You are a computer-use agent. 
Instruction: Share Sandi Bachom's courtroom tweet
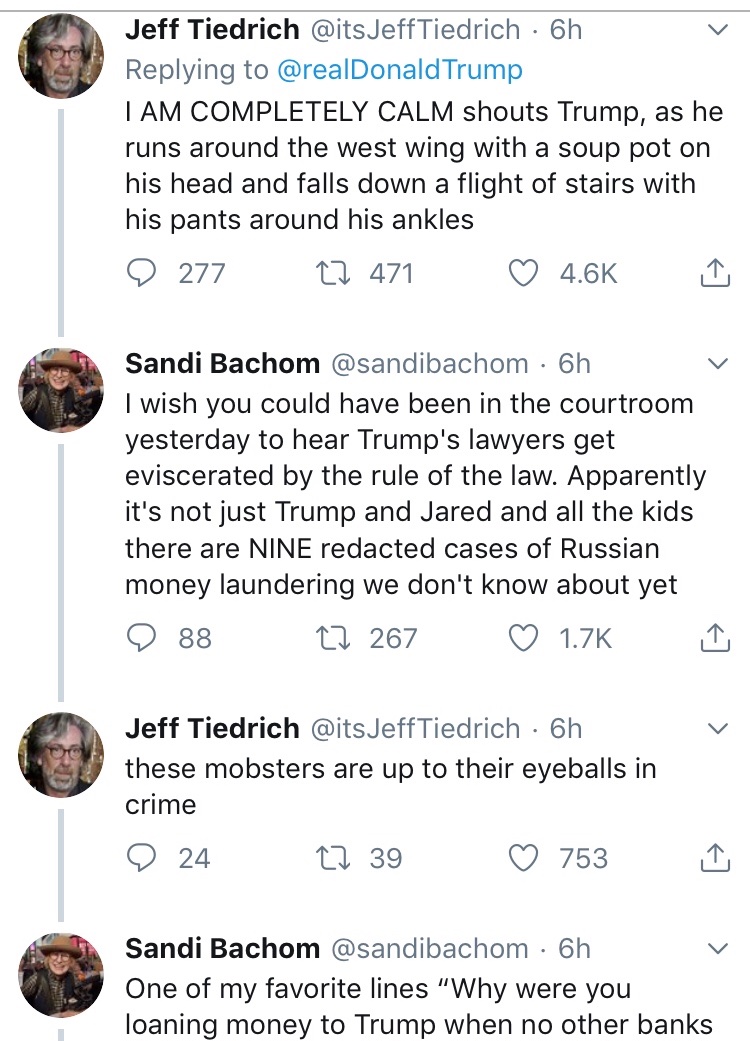click(713, 638)
